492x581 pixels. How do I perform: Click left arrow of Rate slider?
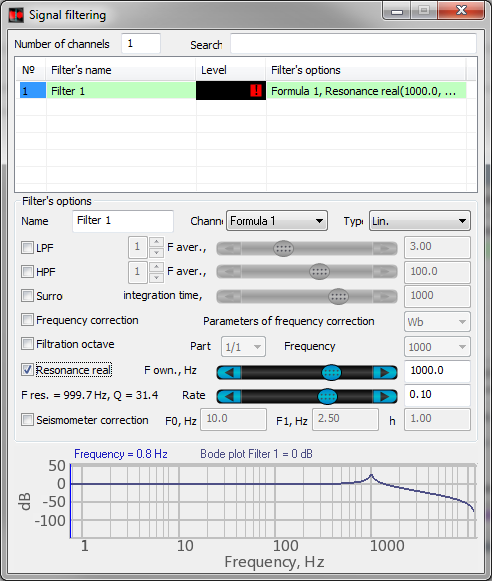click(x=229, y=396)
